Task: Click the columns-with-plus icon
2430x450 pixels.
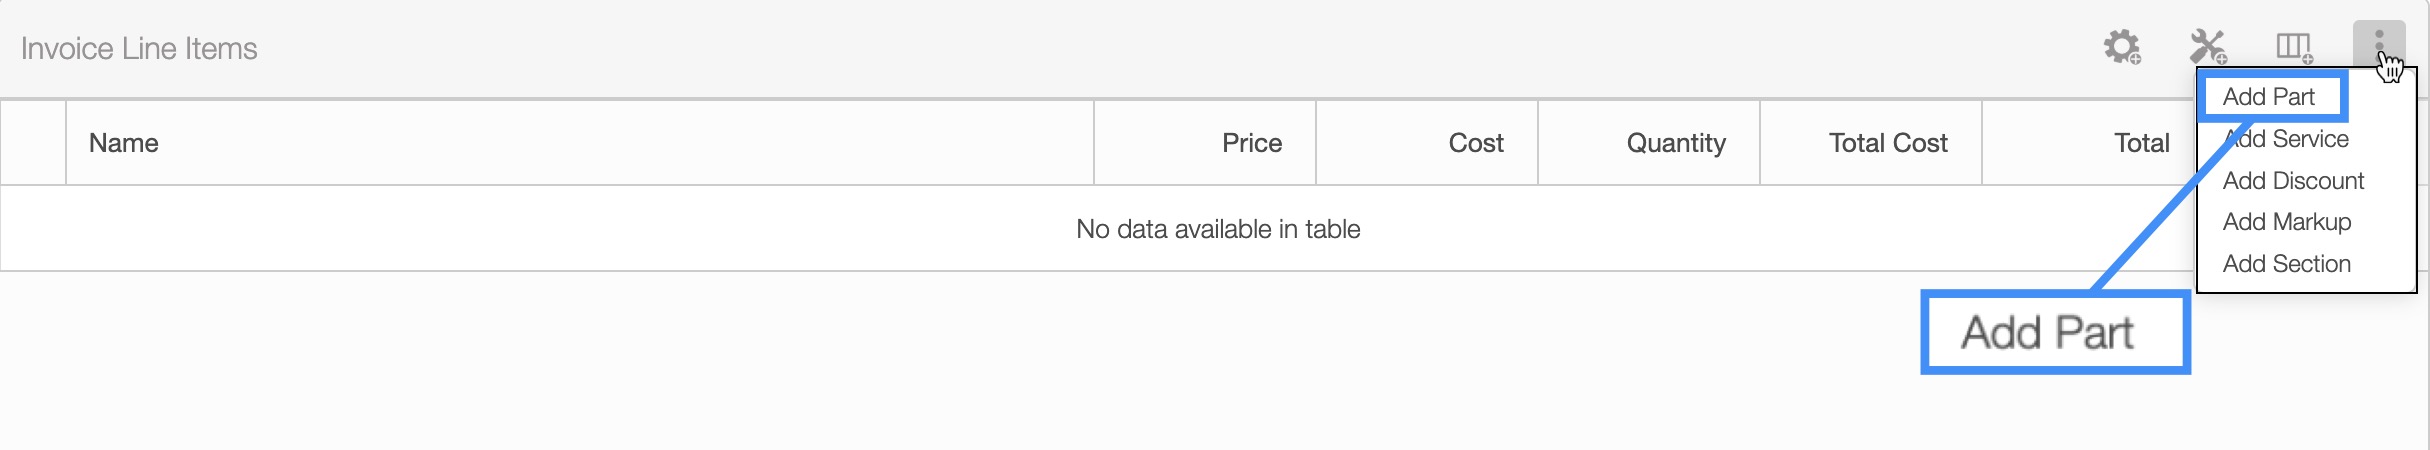Action: click(2294, 47)
